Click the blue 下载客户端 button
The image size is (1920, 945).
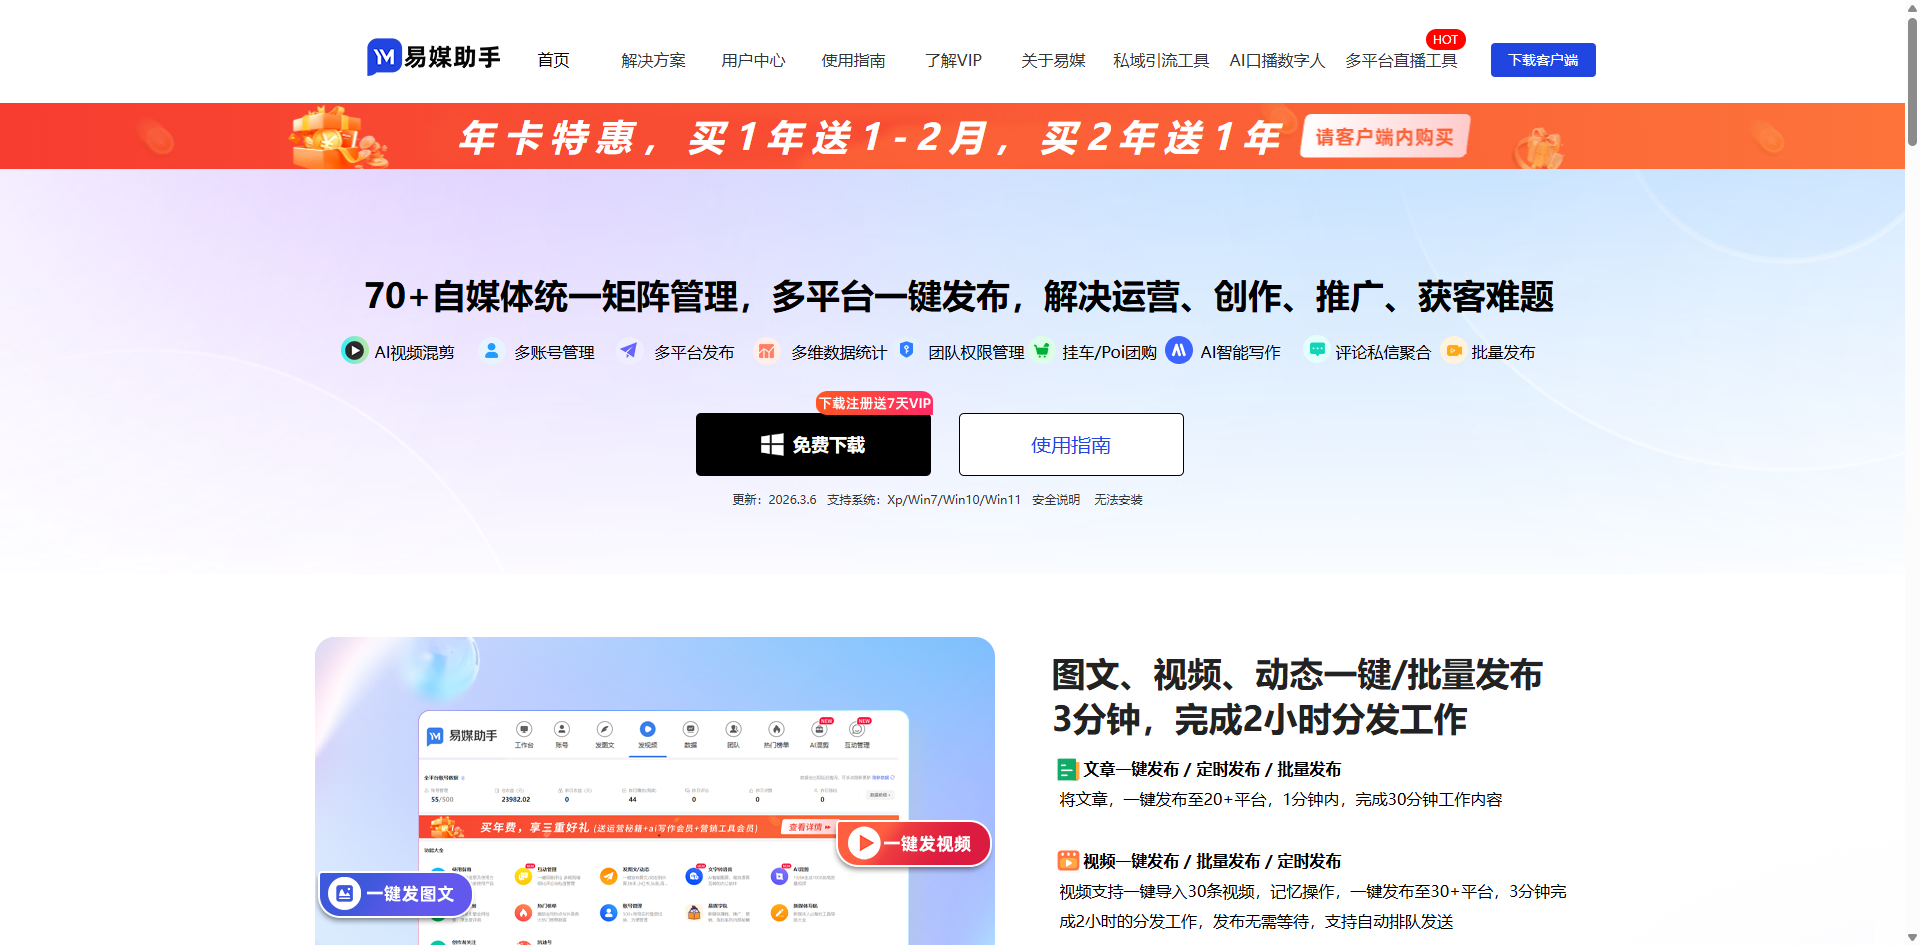tap(1542, 59)
